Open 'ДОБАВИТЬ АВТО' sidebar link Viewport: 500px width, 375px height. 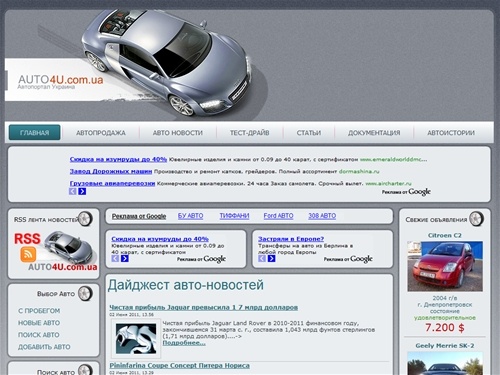coord(44,347)
